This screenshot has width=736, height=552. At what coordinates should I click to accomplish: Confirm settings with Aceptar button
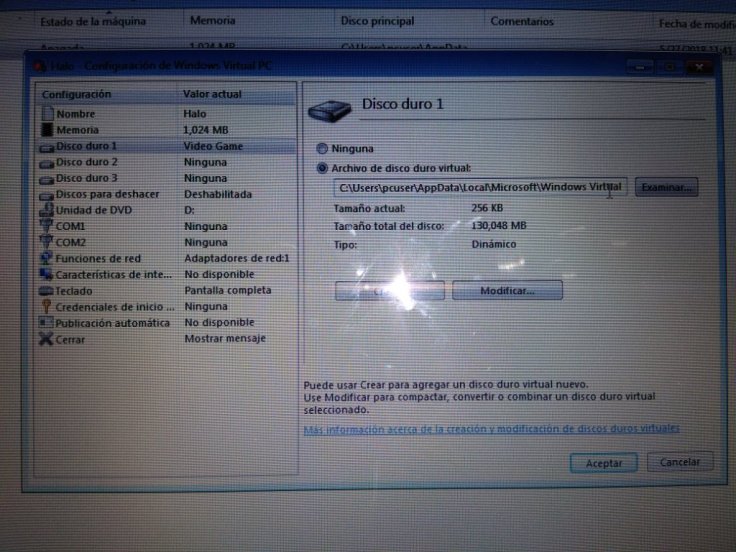tap(603, 463)
